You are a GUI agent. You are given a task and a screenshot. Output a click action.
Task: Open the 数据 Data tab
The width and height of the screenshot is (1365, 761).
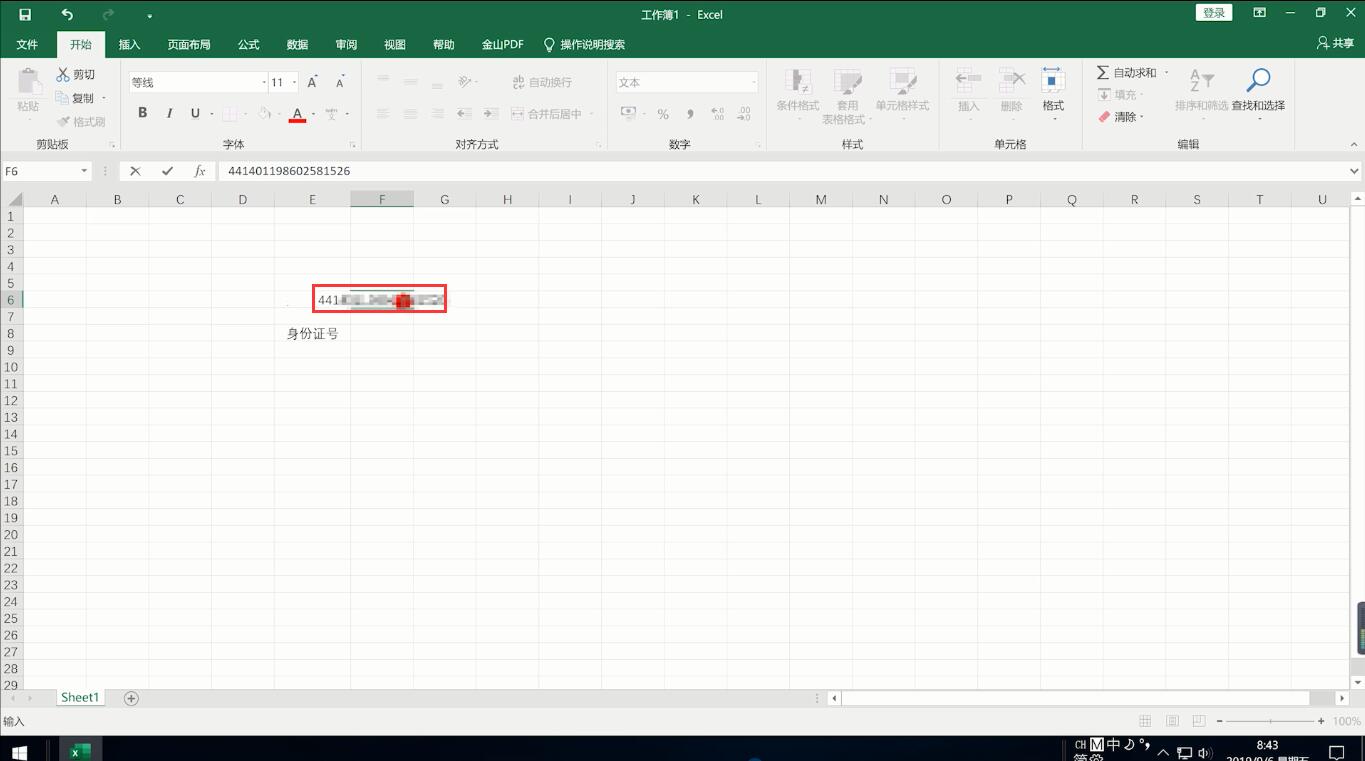pyautogui.click(x=297, y=44)
